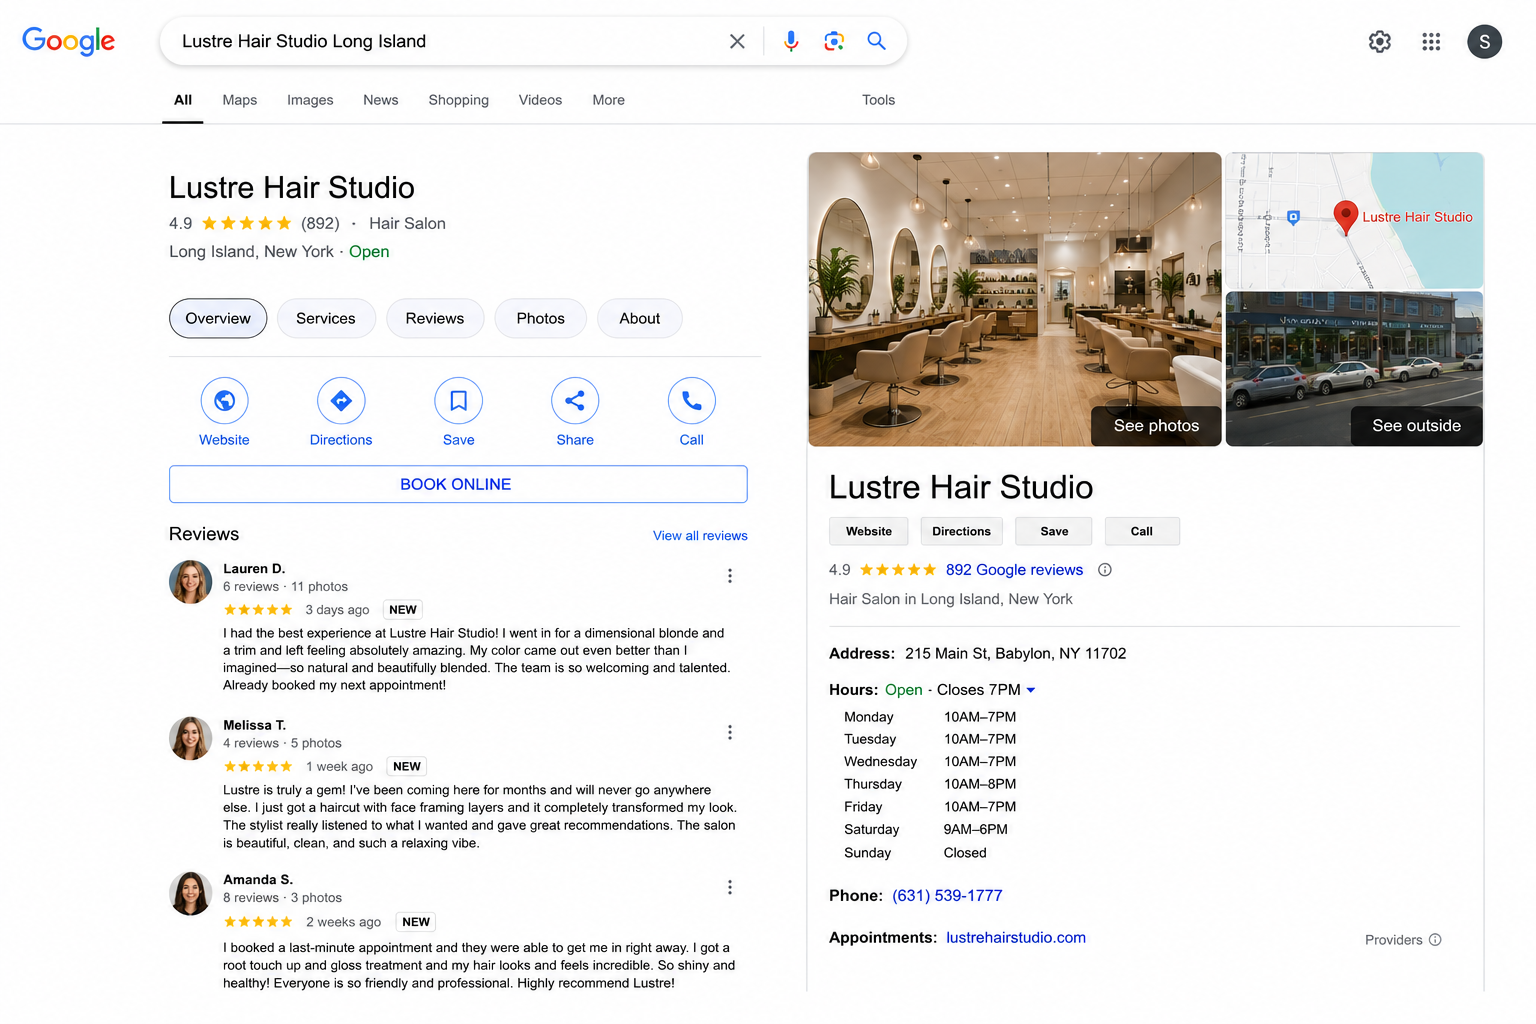
Task: Switch to the Shopping tab
Action: [x=459, y=100]
